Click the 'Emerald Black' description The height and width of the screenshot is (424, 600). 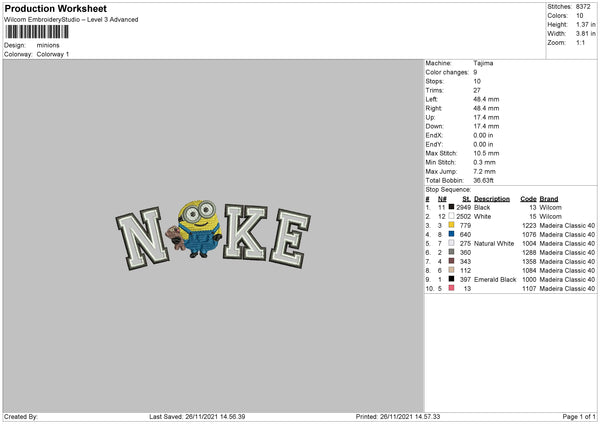click(495, 279)
